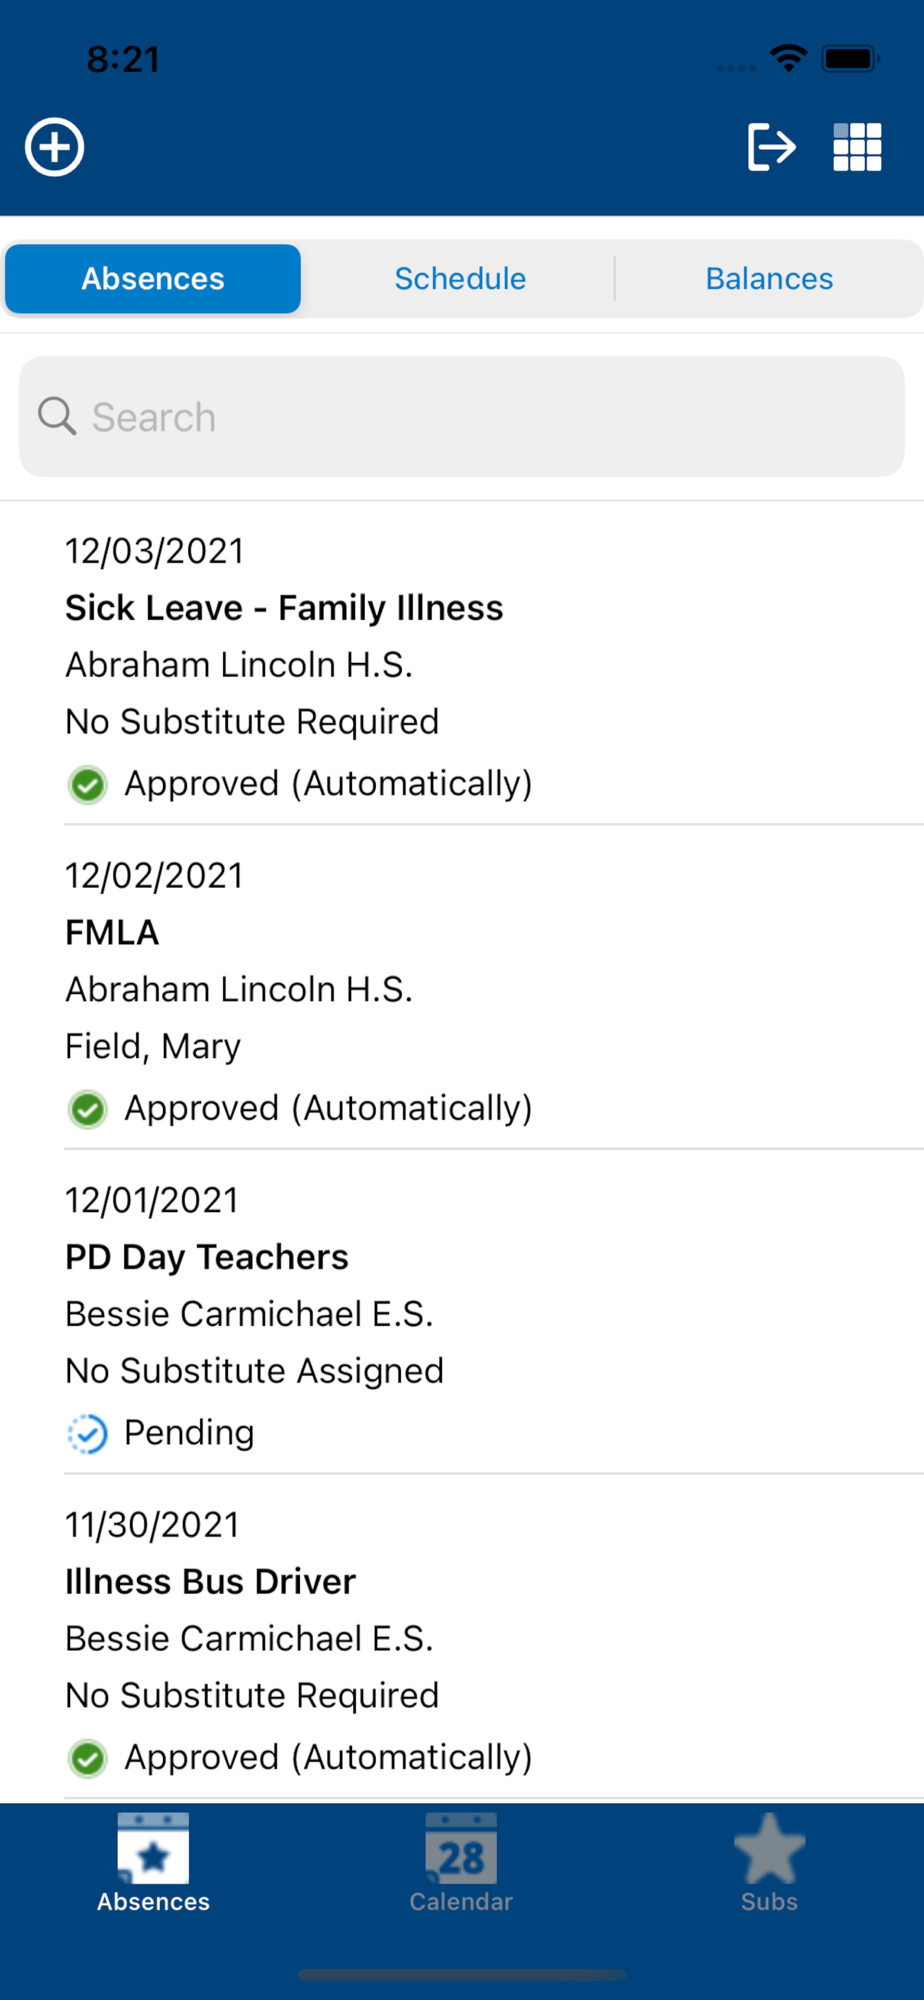Tap the add absence plus icon
924x2000 pixels.
[x=54, y=147]
